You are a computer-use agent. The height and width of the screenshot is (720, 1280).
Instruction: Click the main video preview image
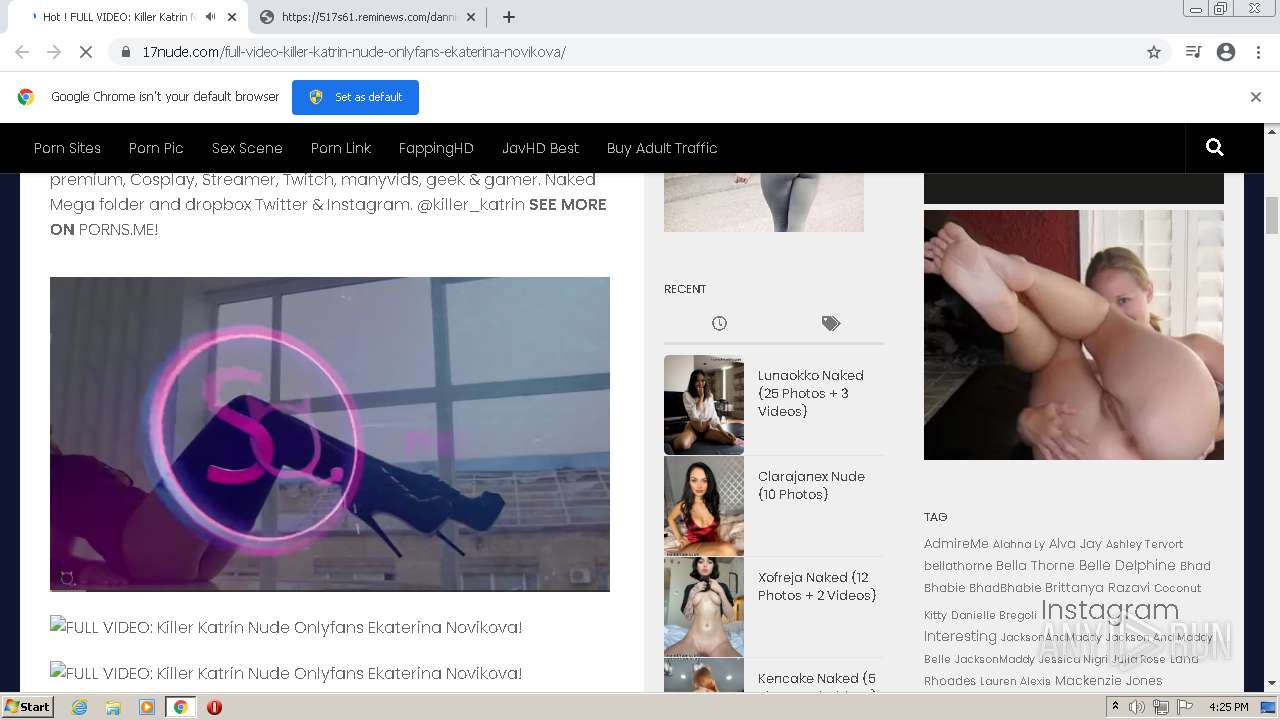330,434
